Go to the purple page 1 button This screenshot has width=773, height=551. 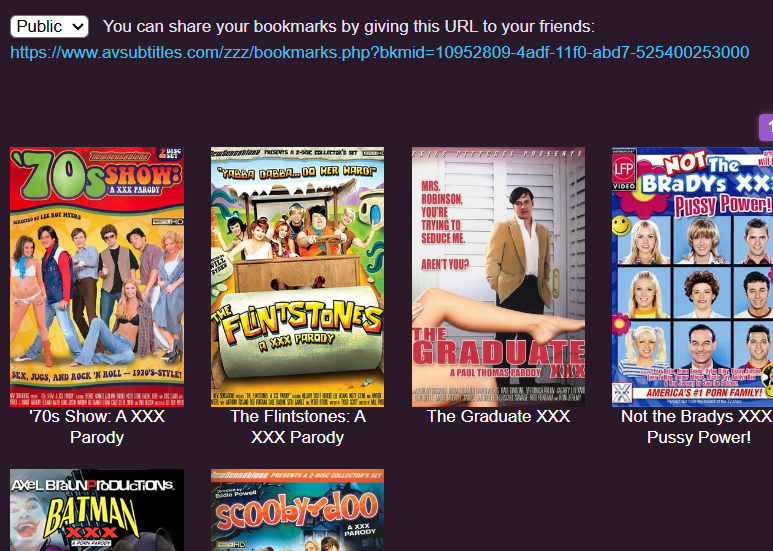click(766, 127)
